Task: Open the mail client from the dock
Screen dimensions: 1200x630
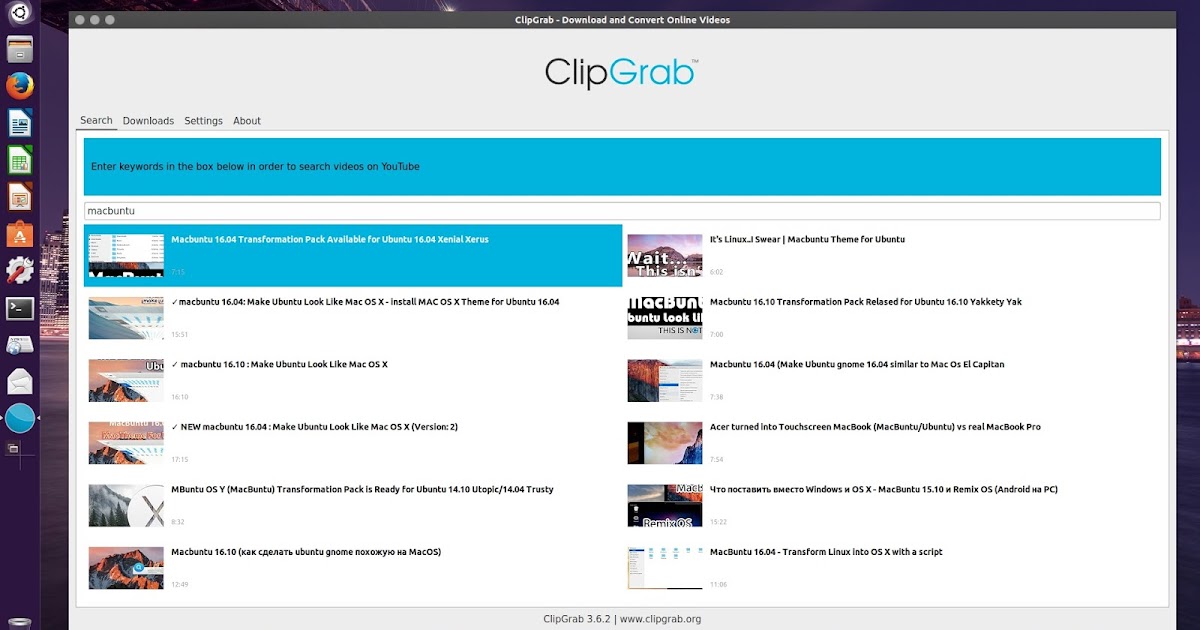Action: 21,381
